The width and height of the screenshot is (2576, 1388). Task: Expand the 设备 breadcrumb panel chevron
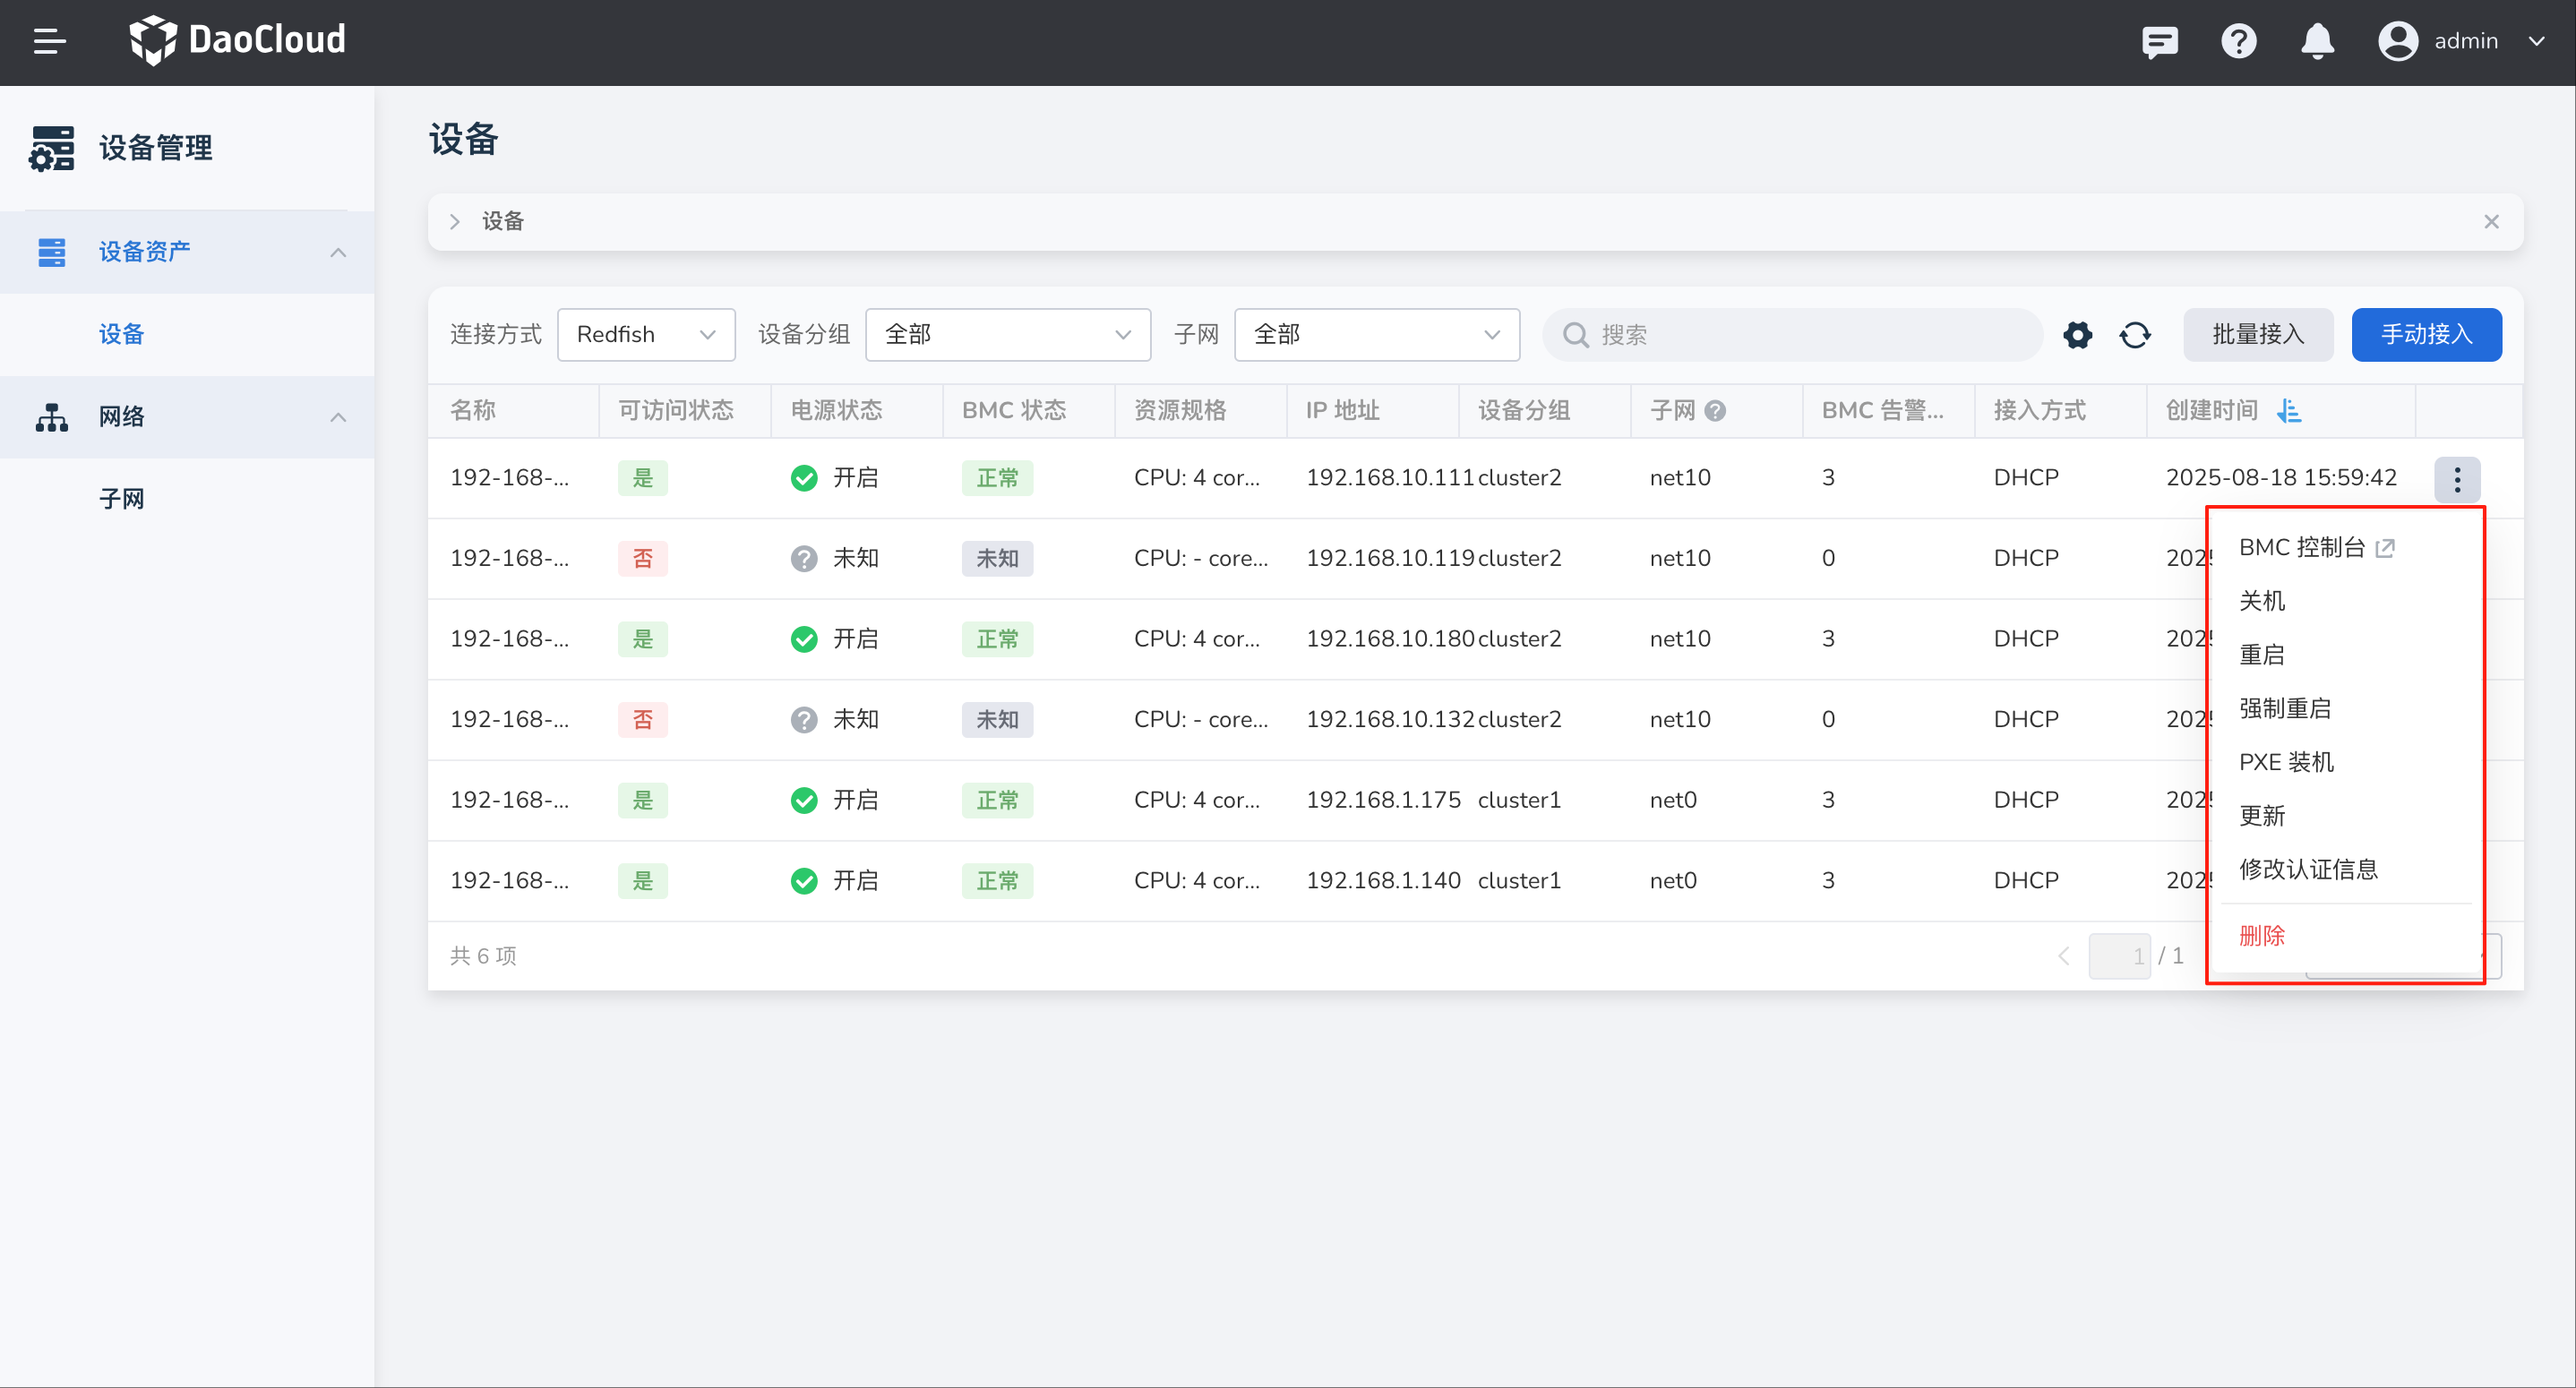tap(455, 222)
